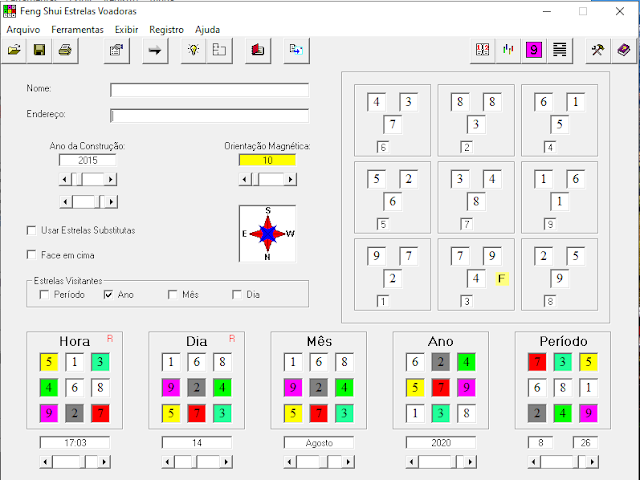Toggle the Face em cima checkbox

pyautogui.click(x=31, y=255)
